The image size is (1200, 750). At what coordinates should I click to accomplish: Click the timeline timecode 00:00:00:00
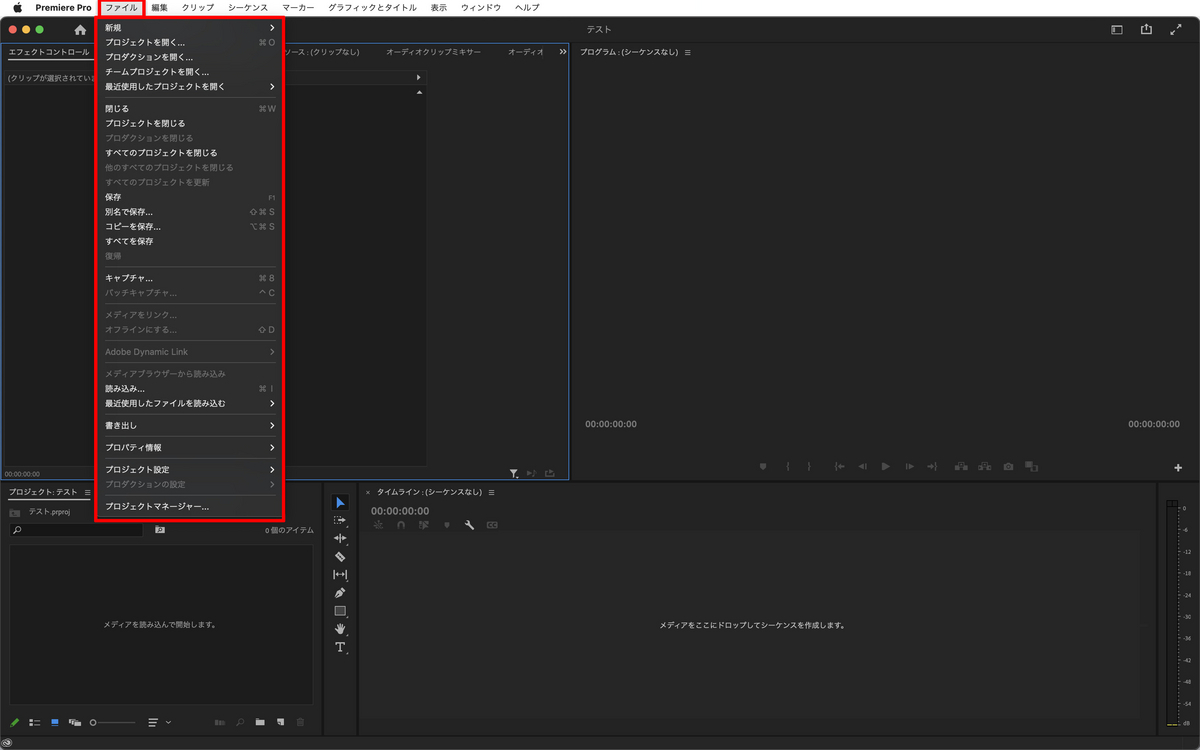point(400,511)
